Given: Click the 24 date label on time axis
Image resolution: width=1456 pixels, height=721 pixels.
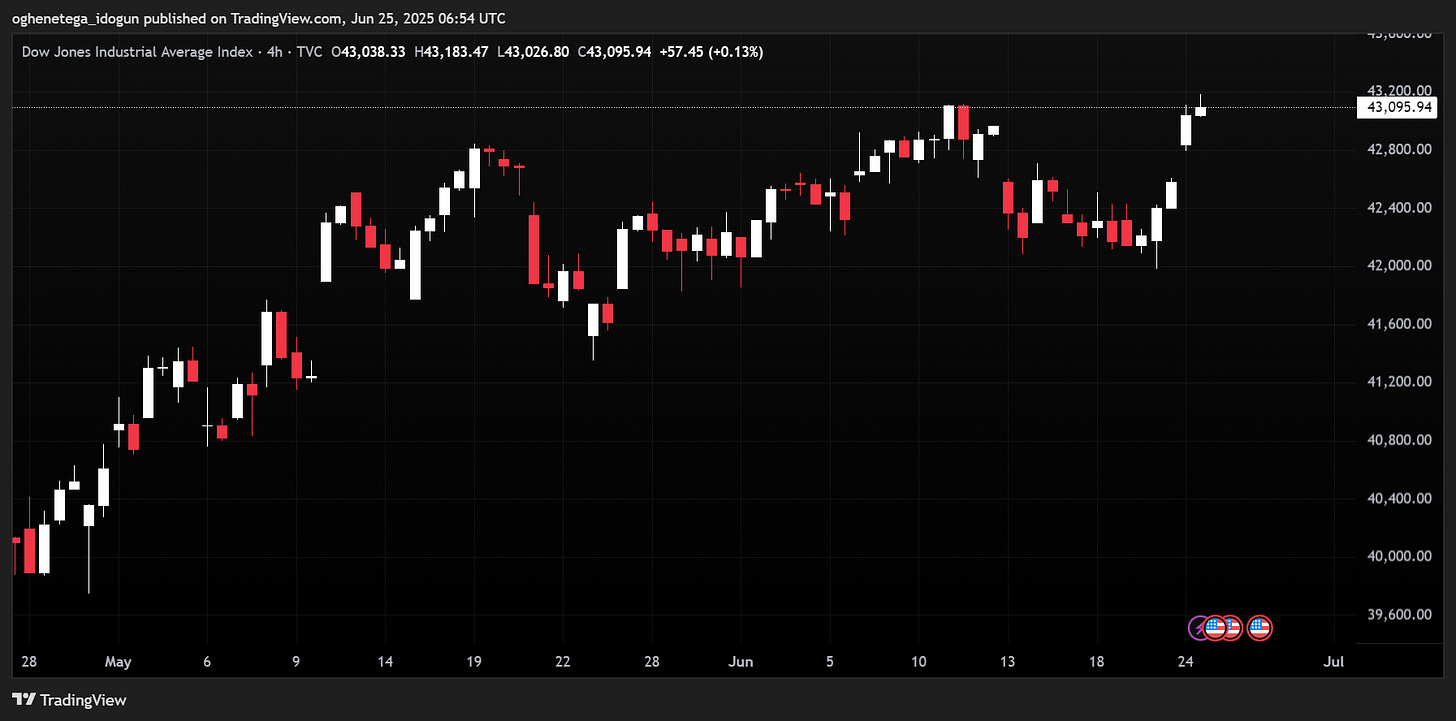Looking at the screenshot, I should point(1185,662).
